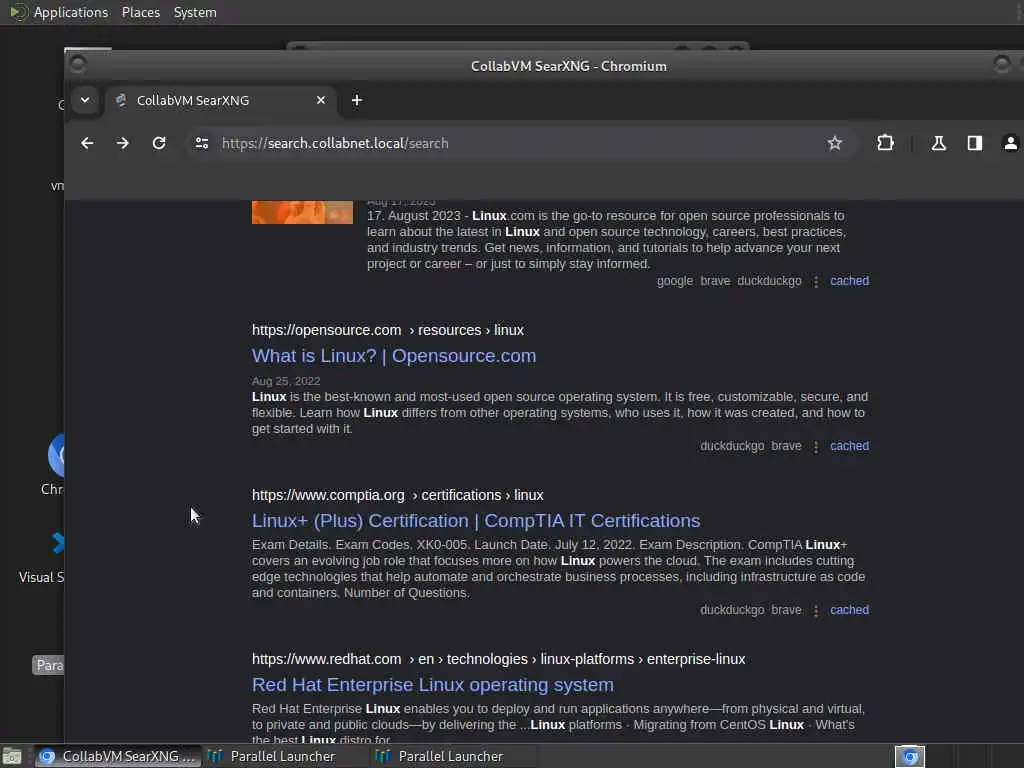Close the CollabVM SearXNG tab
1024x768 pixels.
(321, 100)
